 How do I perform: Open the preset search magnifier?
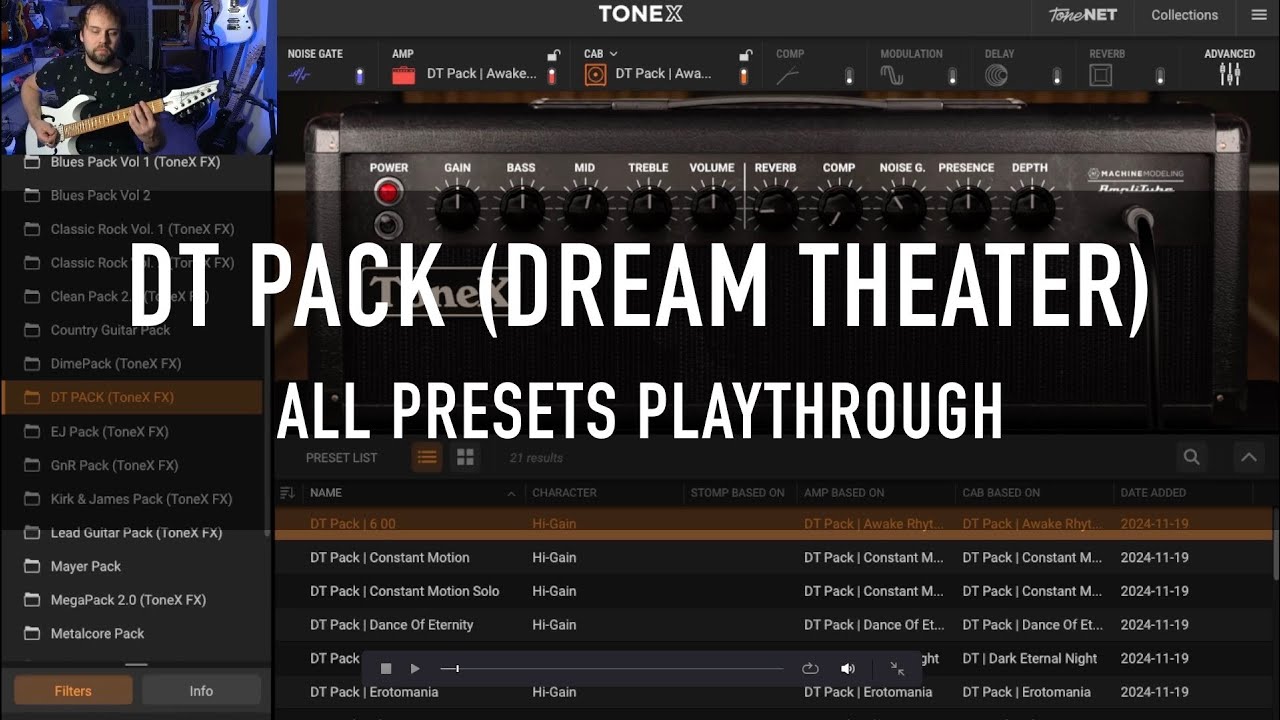1191,457
